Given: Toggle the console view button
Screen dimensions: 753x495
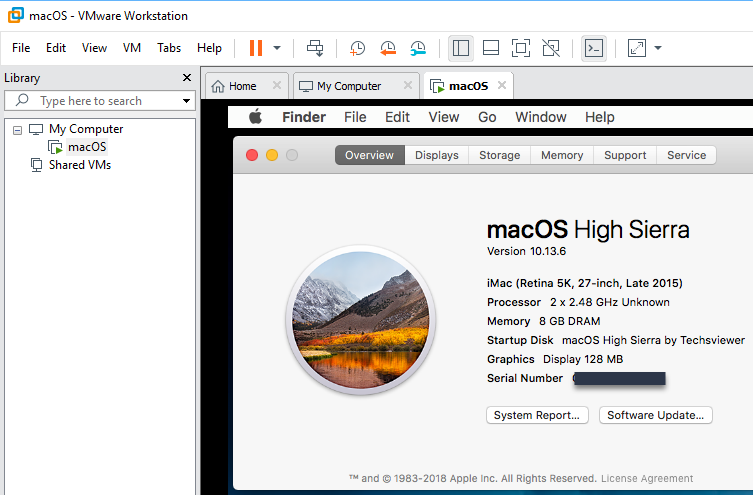Looking at the screenshot, I should point(594,48).
